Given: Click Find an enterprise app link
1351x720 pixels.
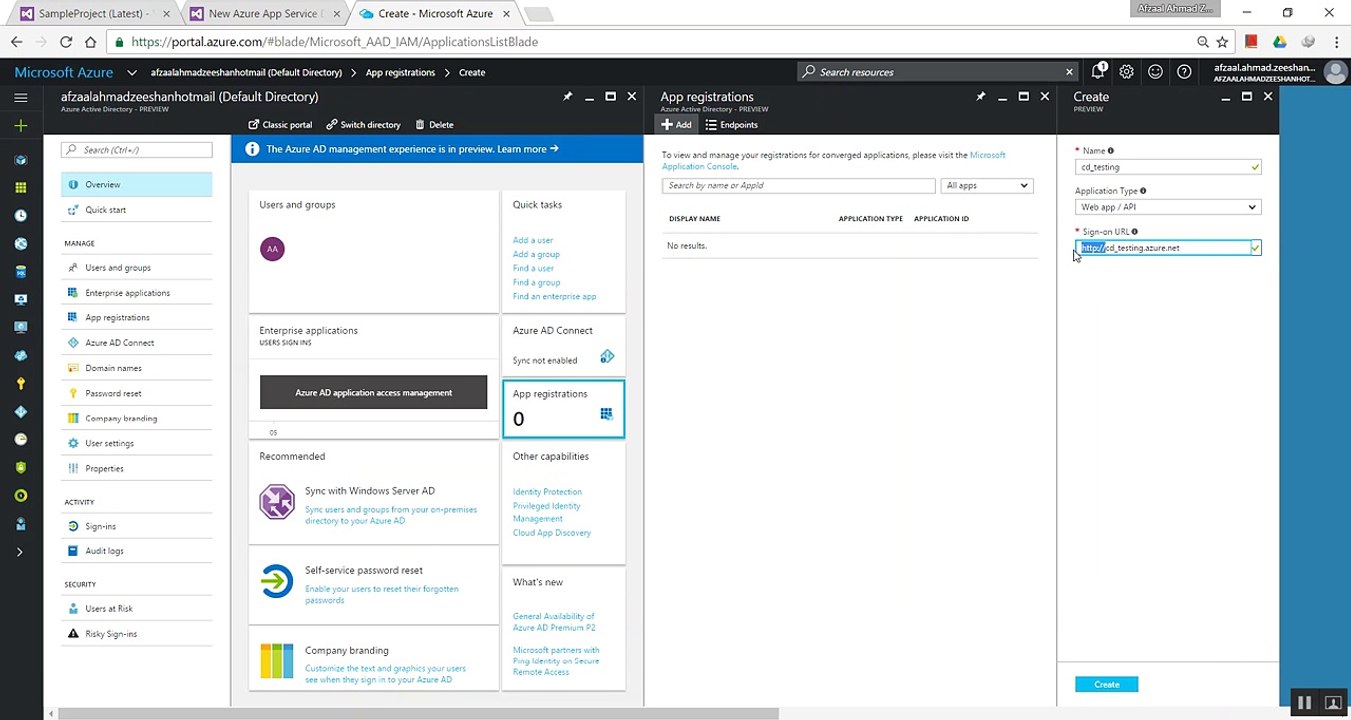Looking at the screenshot, I should [x=554, y=296].
